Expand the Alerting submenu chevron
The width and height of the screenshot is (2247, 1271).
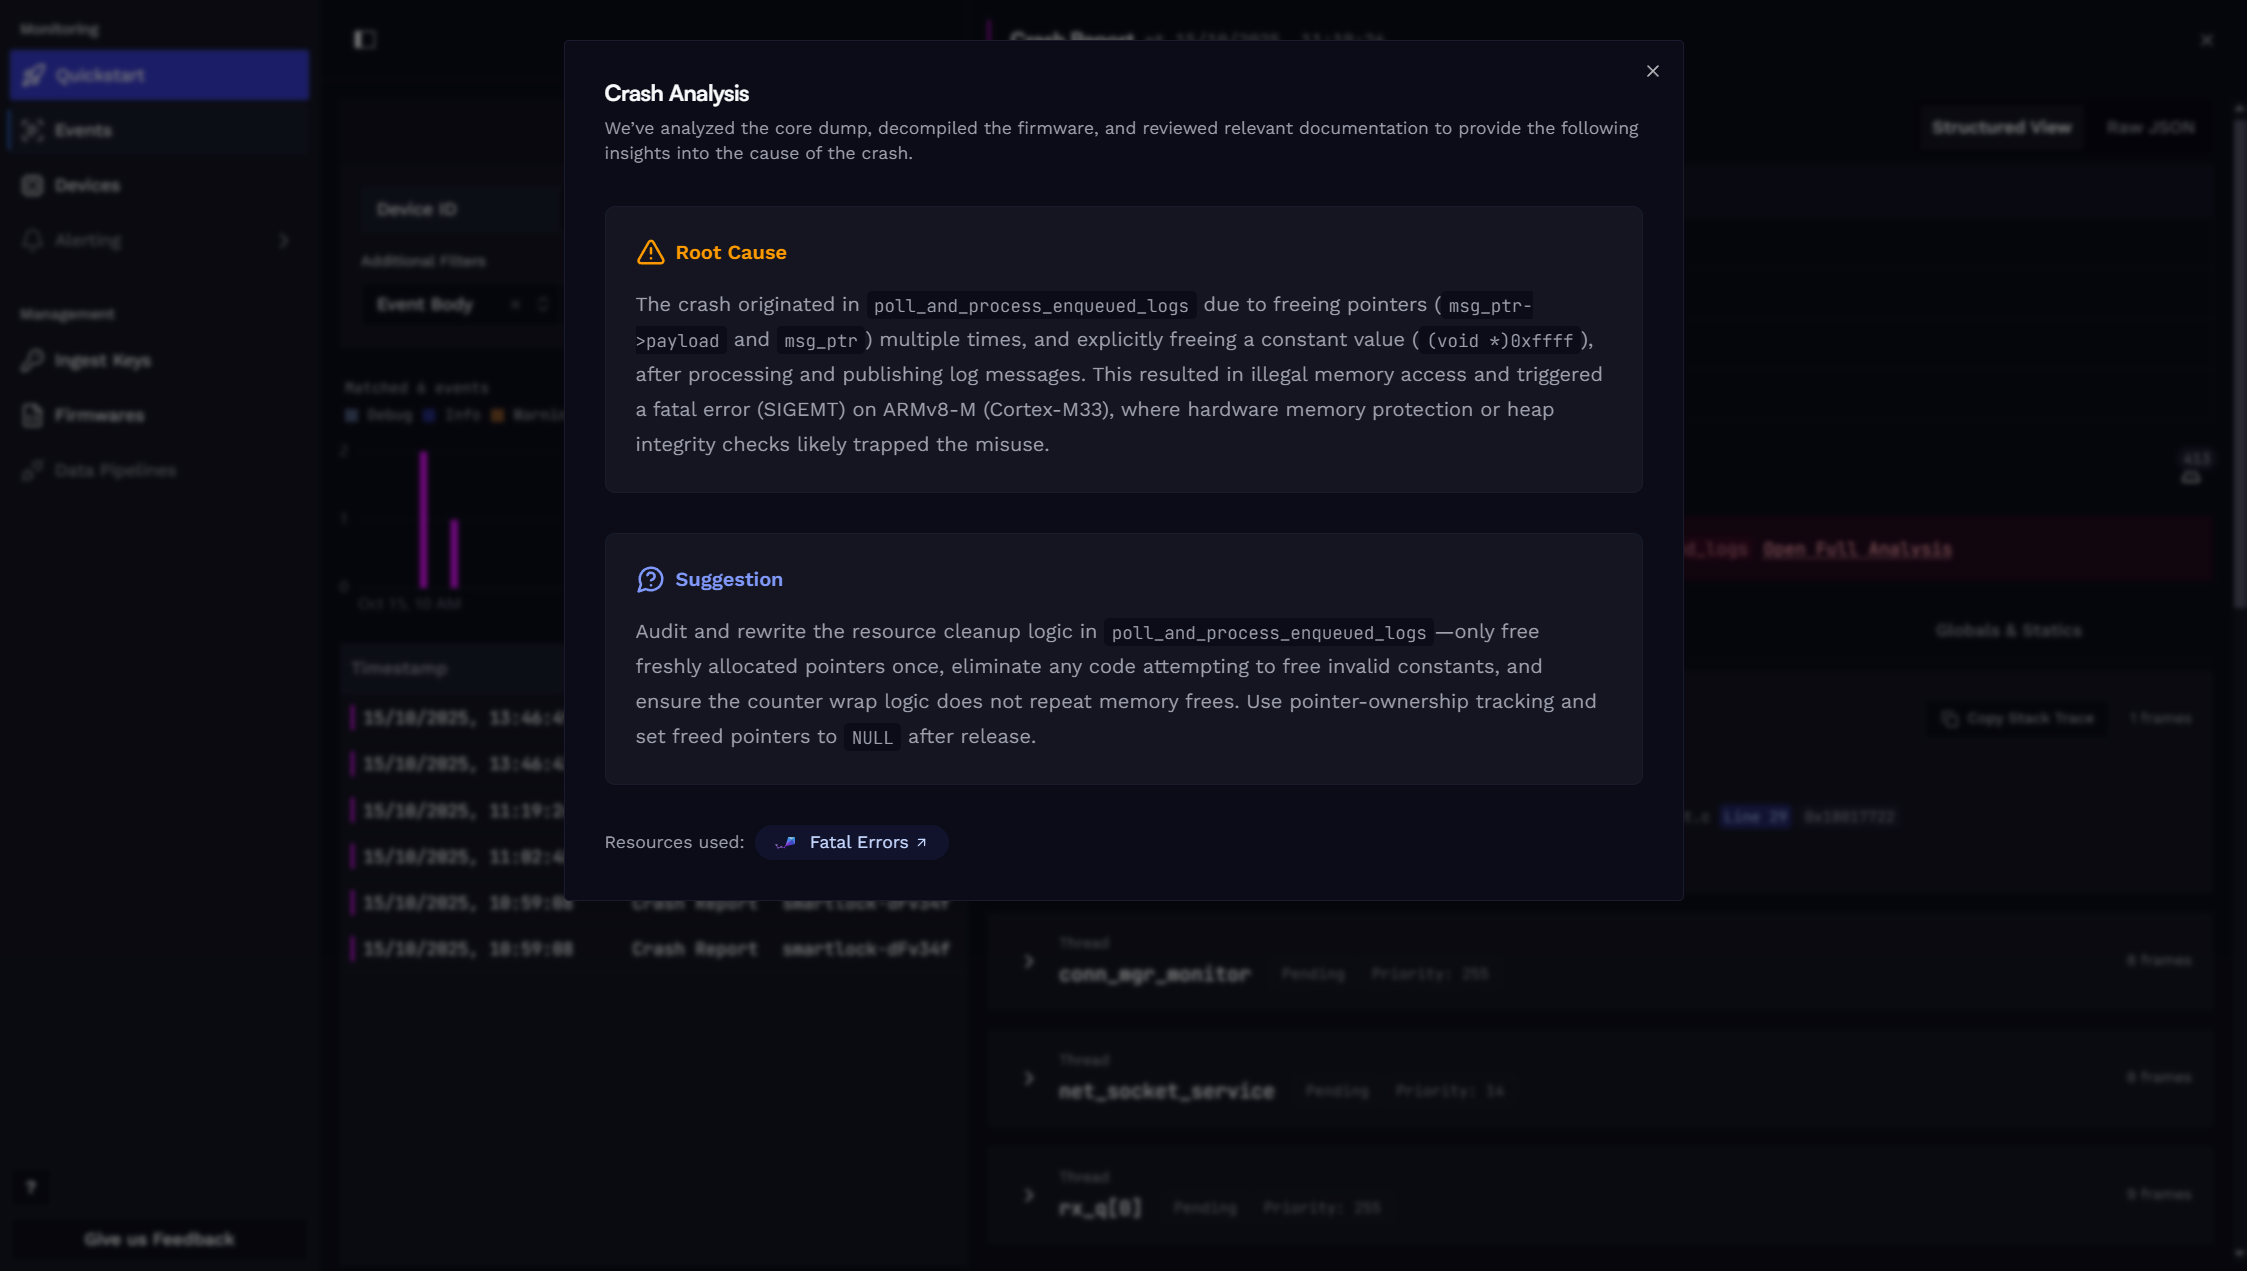(284, 240)
